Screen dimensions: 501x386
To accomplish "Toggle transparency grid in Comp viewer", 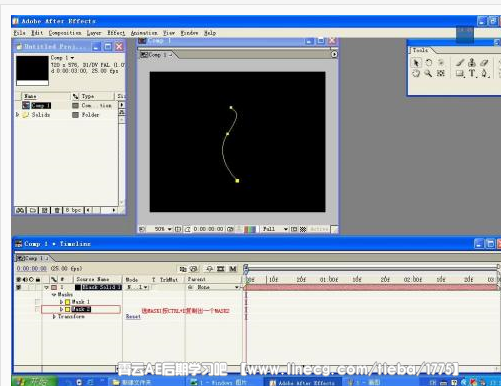I will (x=303, y=229).
